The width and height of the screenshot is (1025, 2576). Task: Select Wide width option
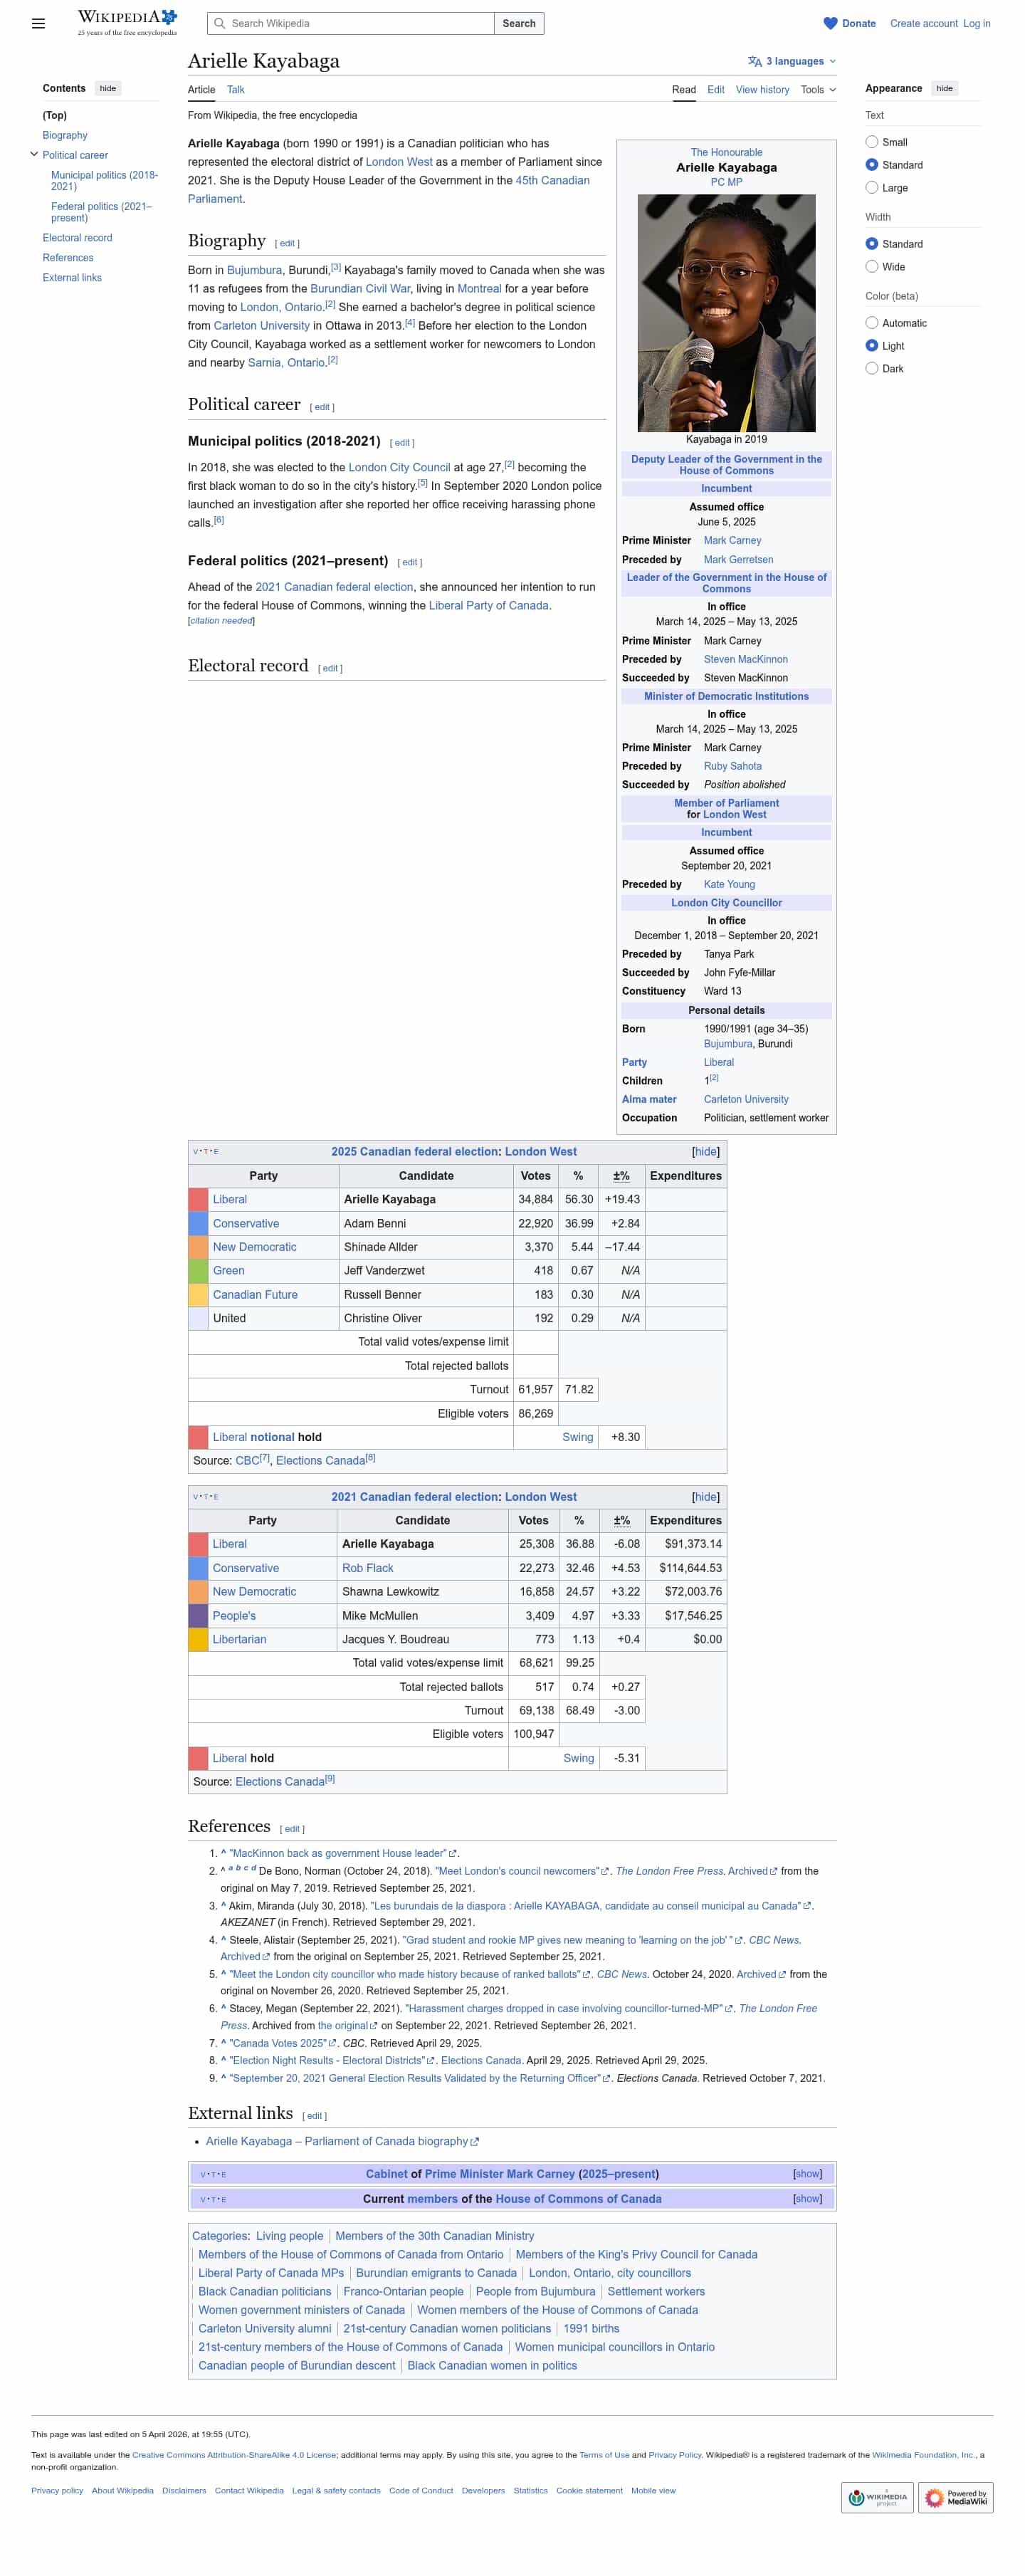(872, 267)
